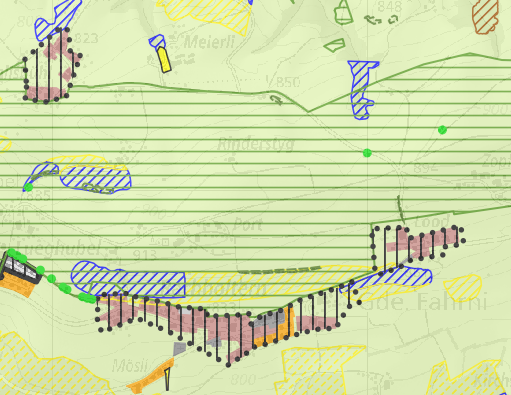Click the elevation label "913"
This screenshot has width=511, height=395.
point(145,255)
